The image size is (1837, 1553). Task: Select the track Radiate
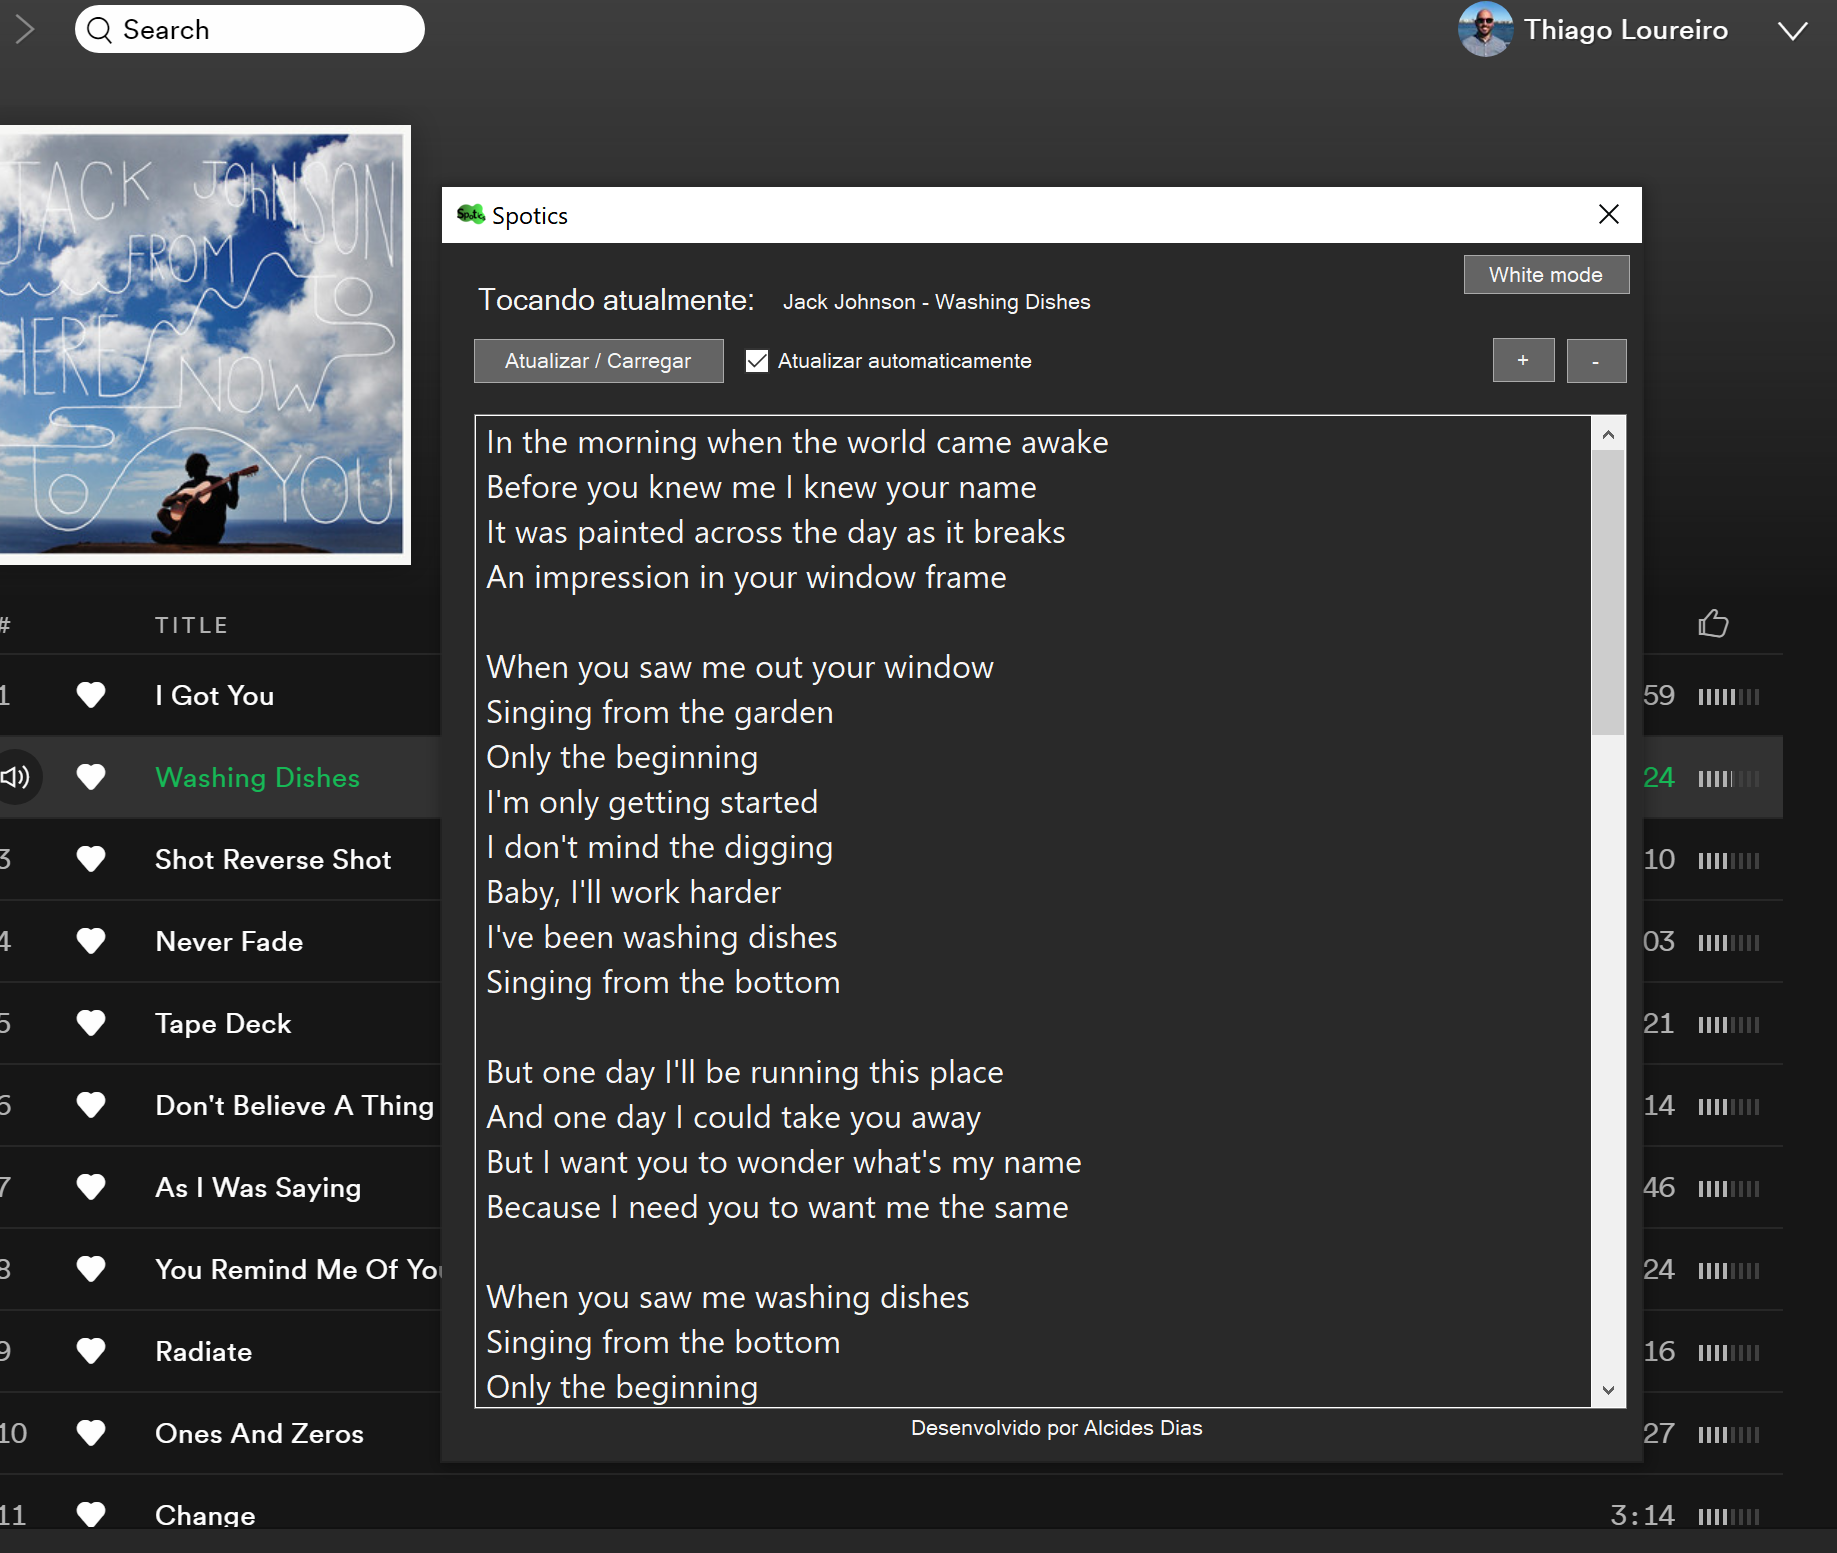click(x=203, y=1351)
